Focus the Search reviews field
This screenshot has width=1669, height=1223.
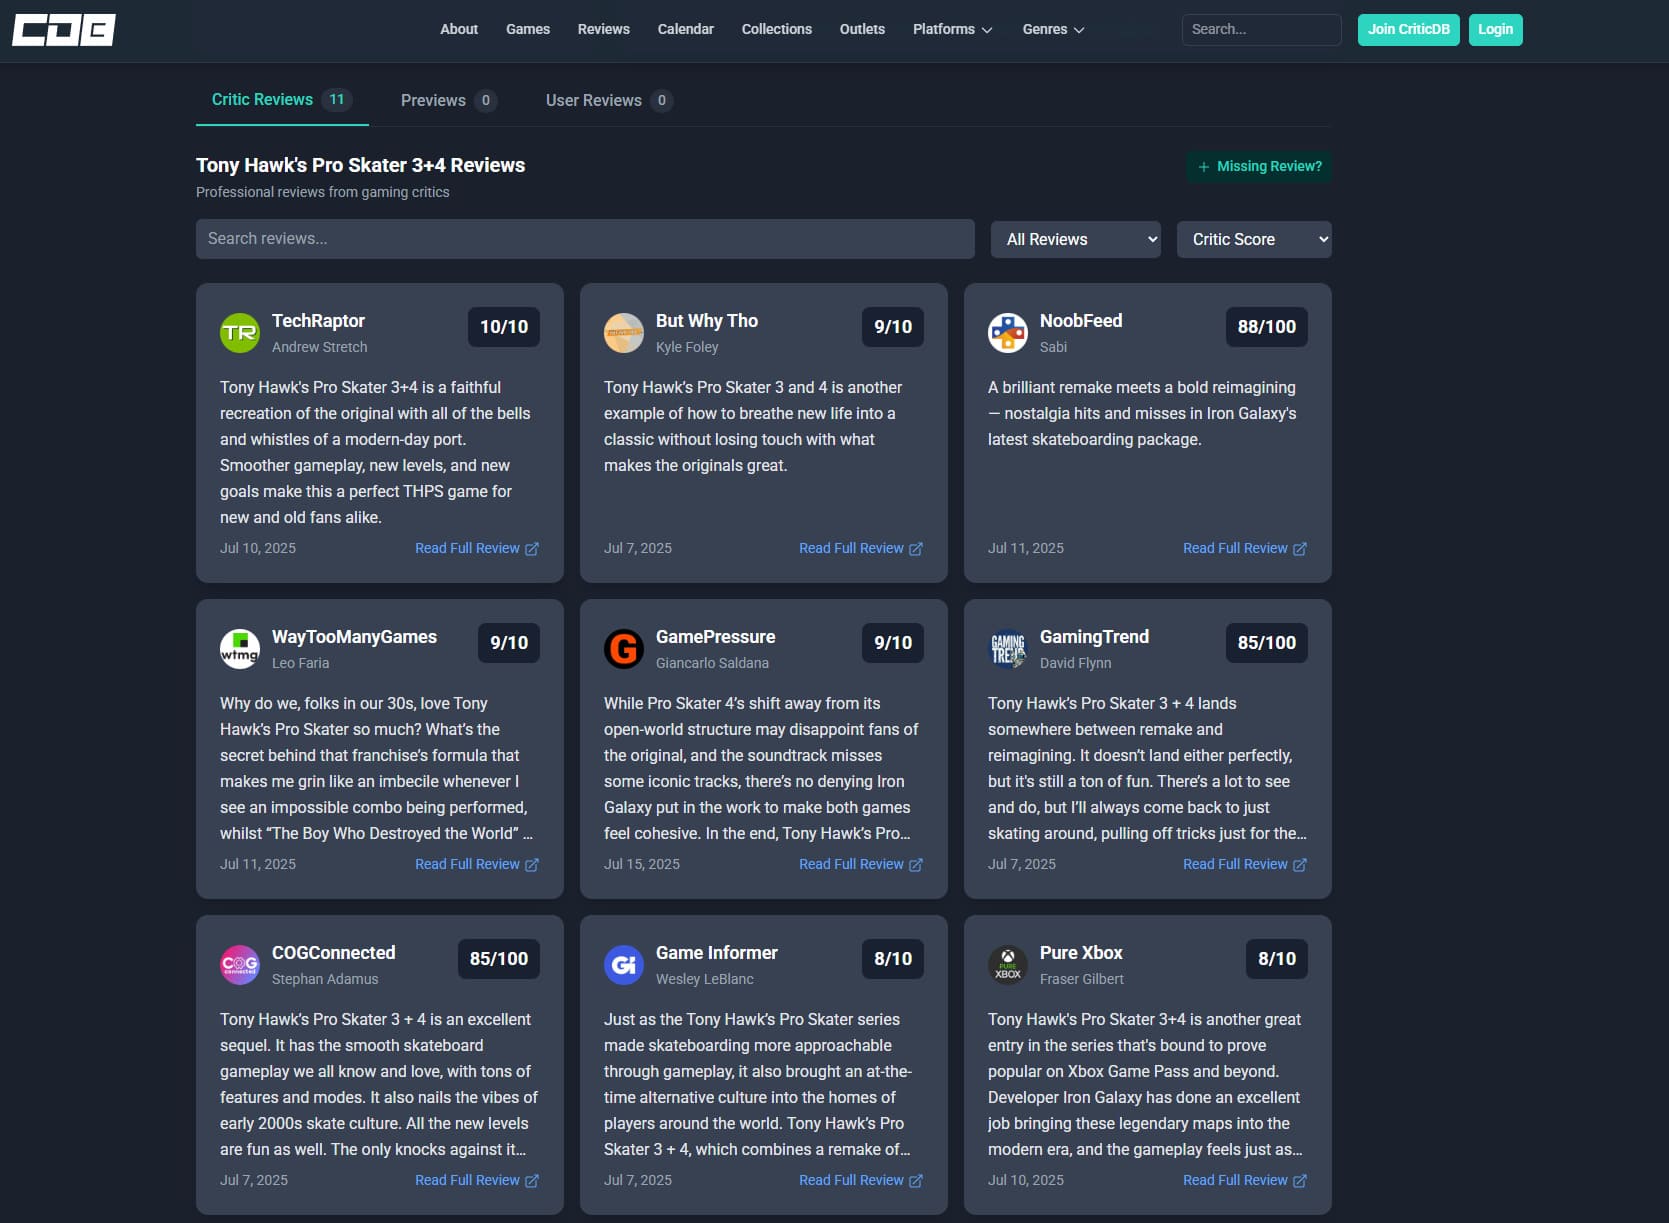pos(585,239)
